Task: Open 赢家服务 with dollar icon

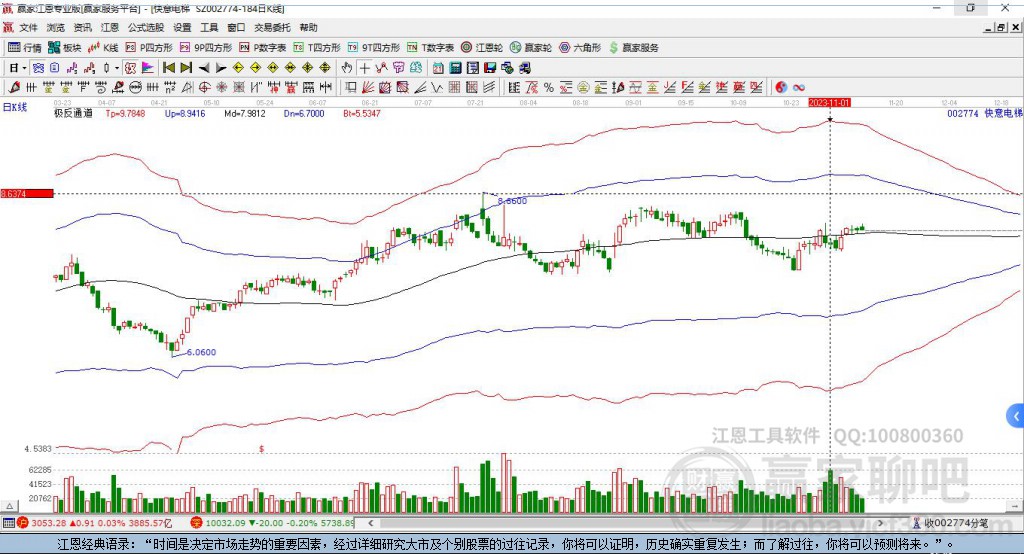Action: 633,48
